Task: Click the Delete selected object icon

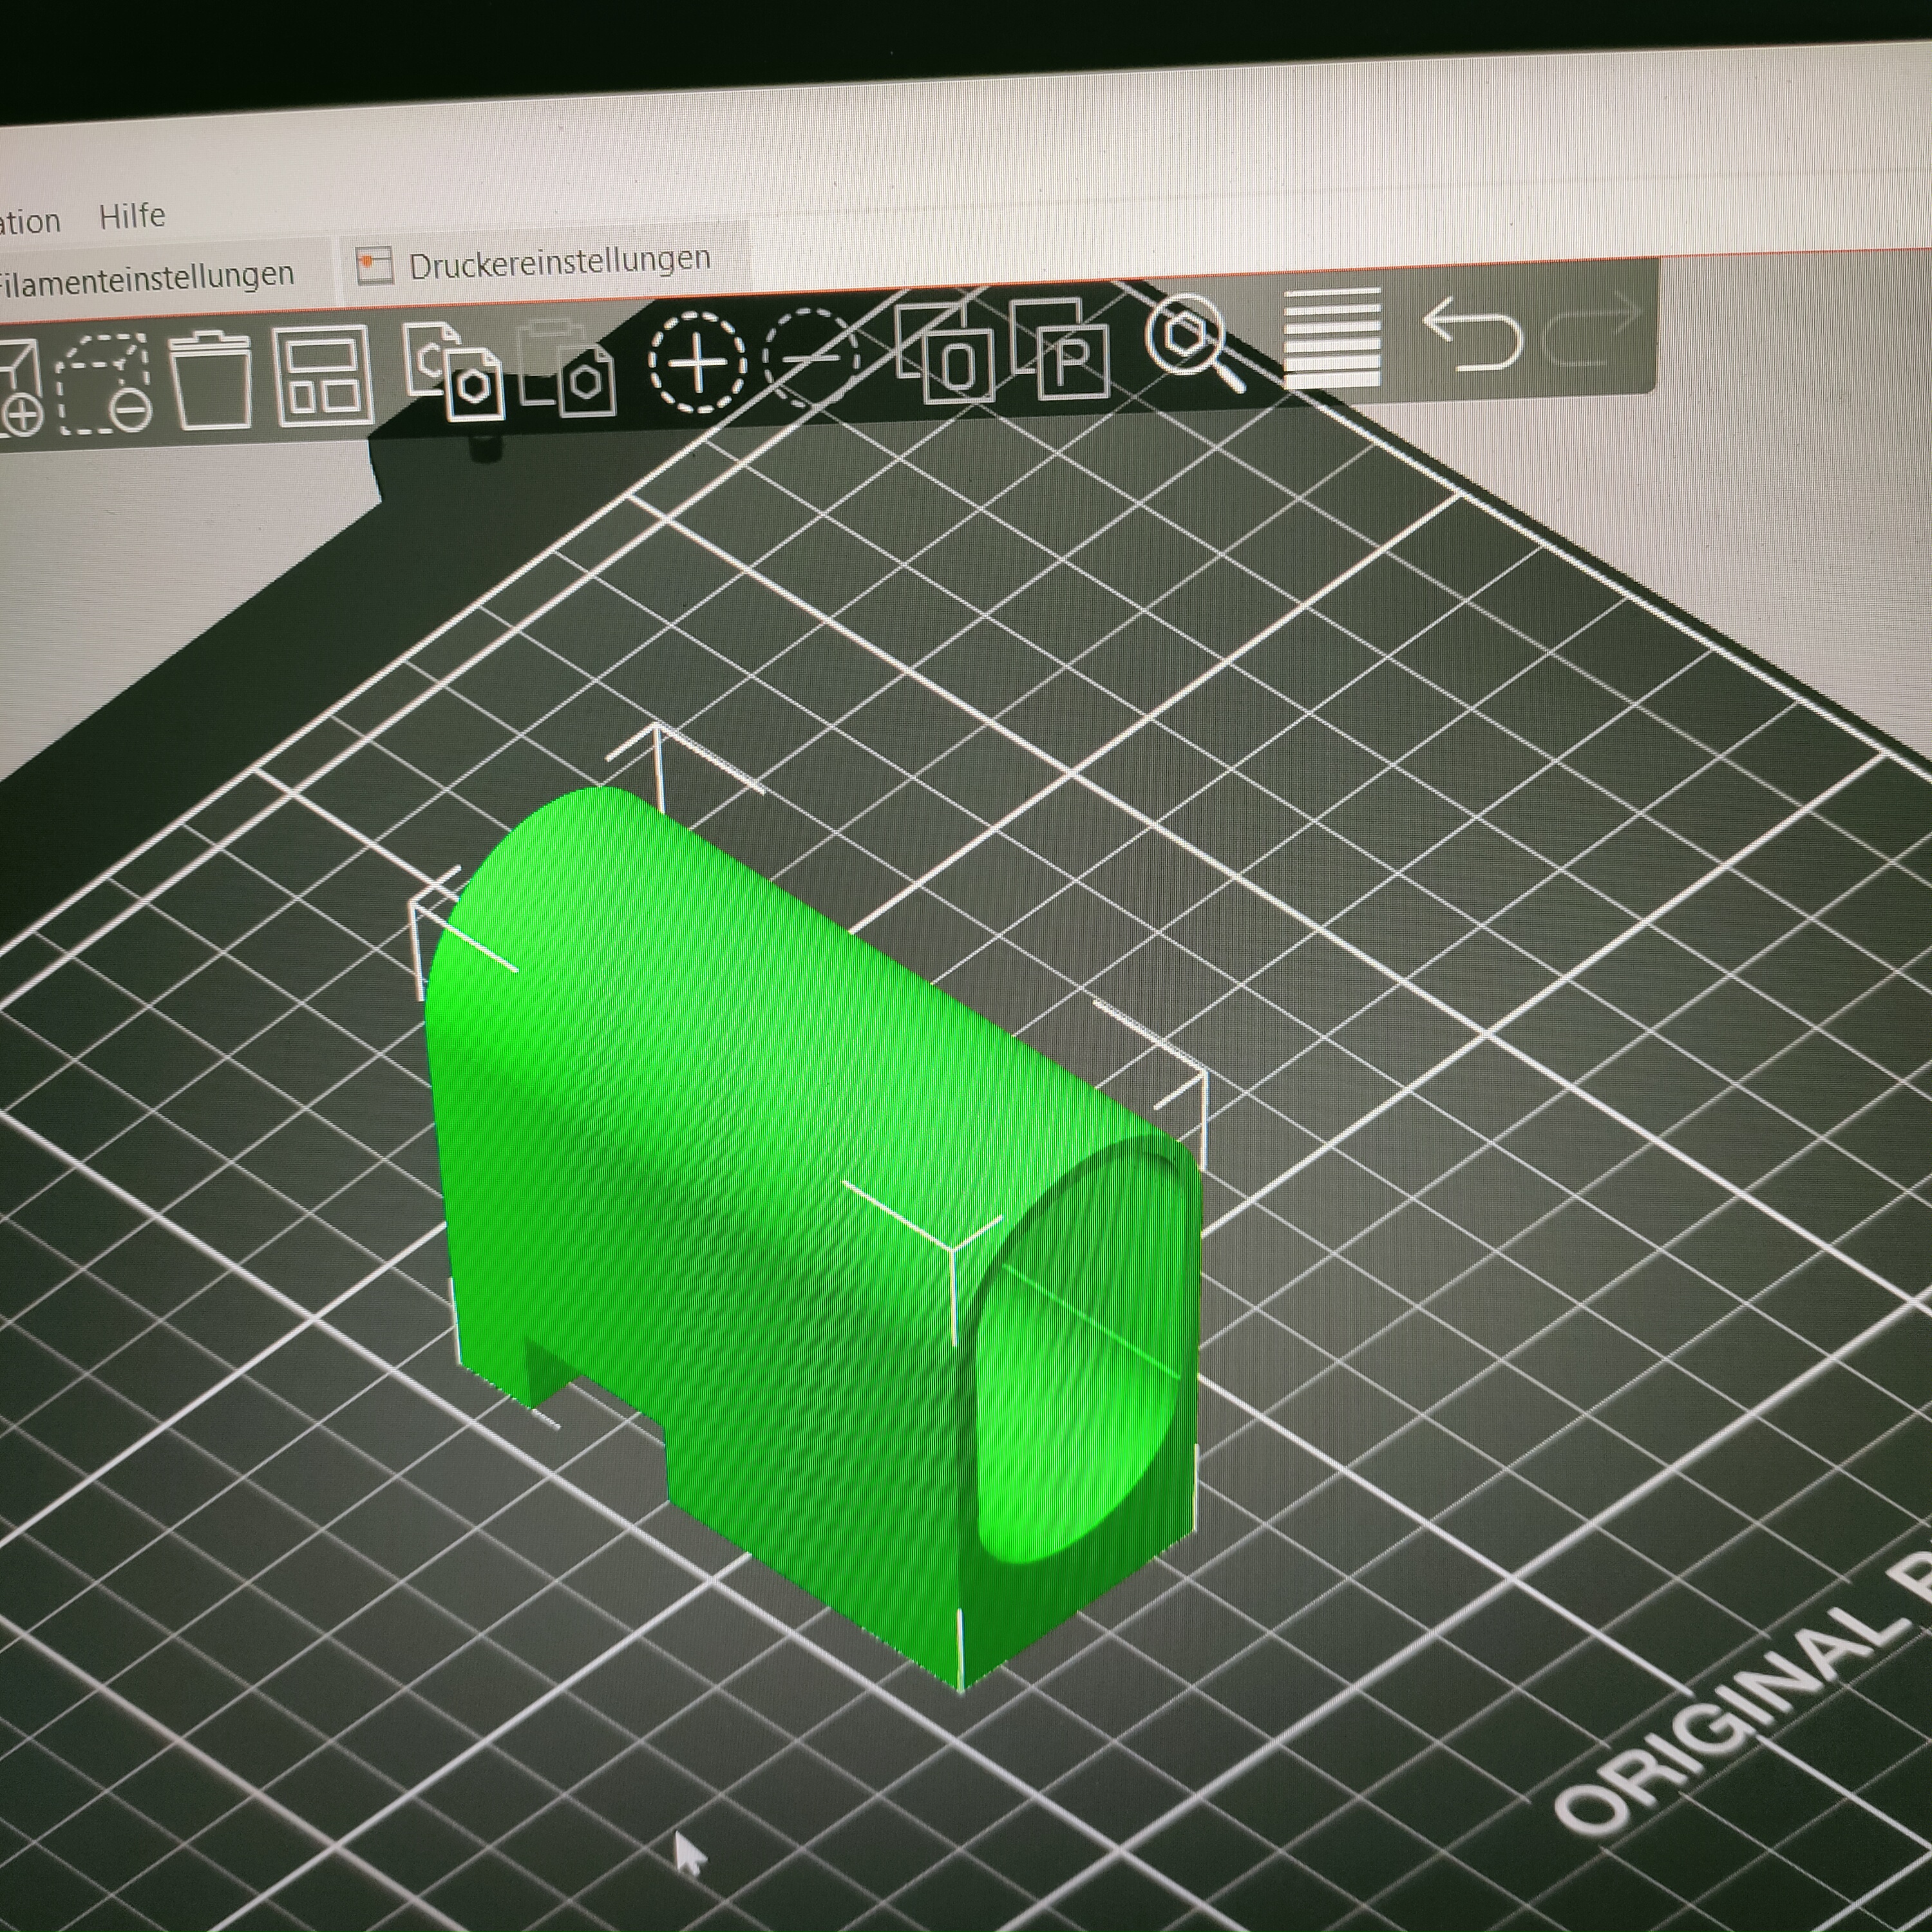Action: pyautogui.click(x=104, y=385)
